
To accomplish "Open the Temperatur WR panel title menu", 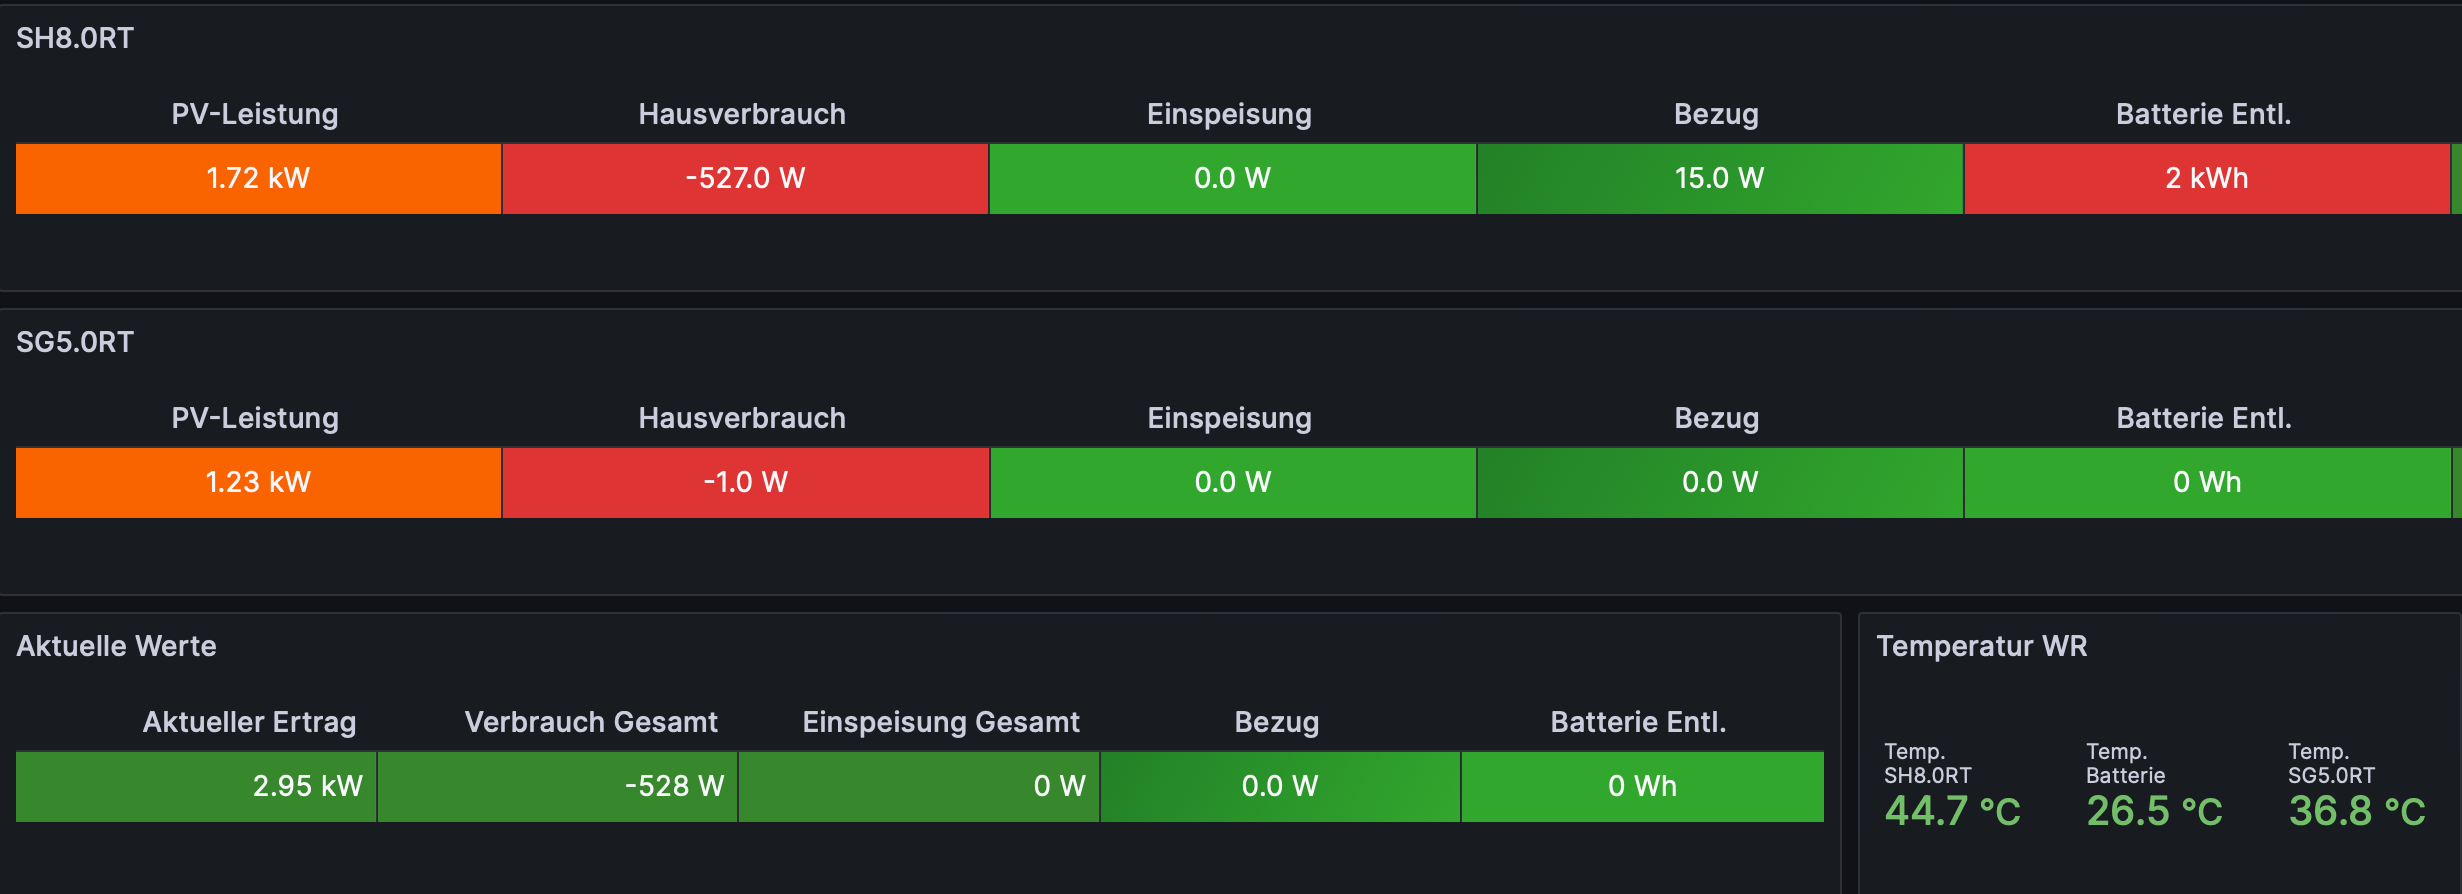I will [1981, 646].
